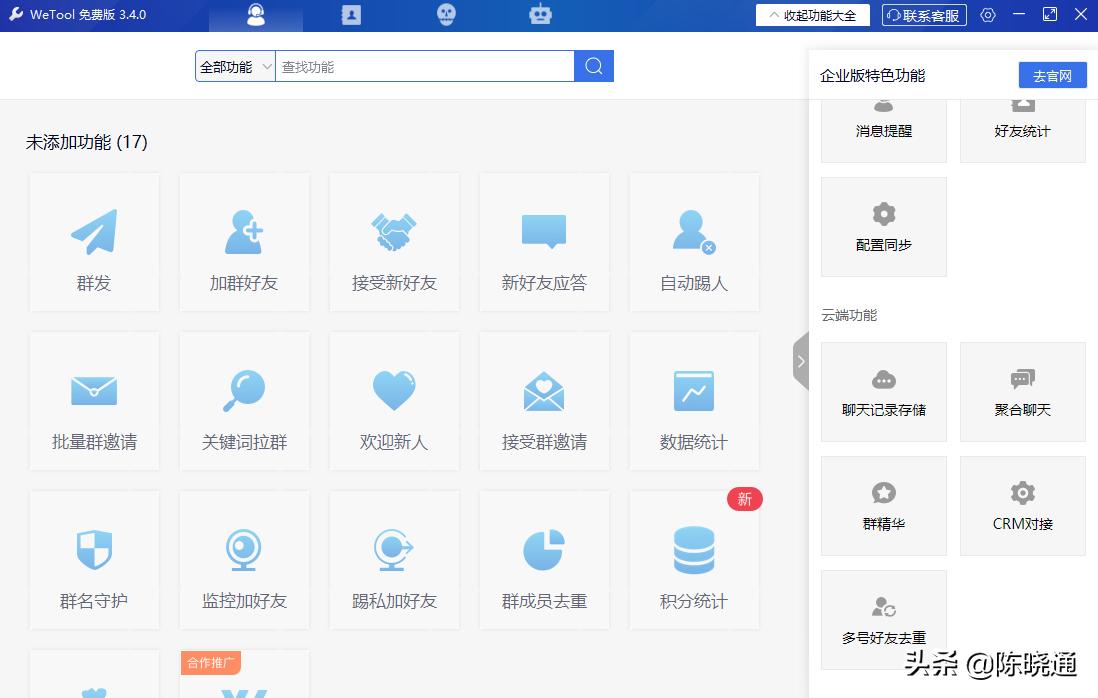Open the 积分统计 database tile
The width and height of the screenshot is (1098, 698).
pos(694,560)
